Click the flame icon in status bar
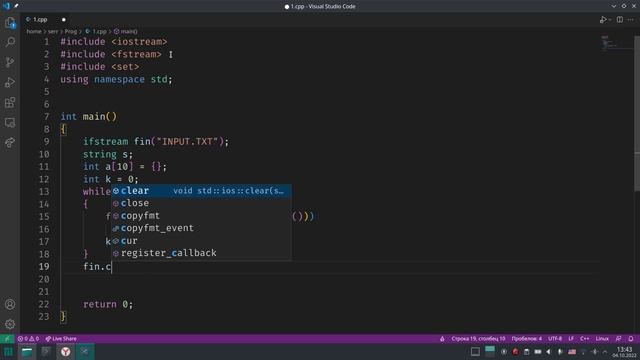640x360 pixels. tap(442, 339)
